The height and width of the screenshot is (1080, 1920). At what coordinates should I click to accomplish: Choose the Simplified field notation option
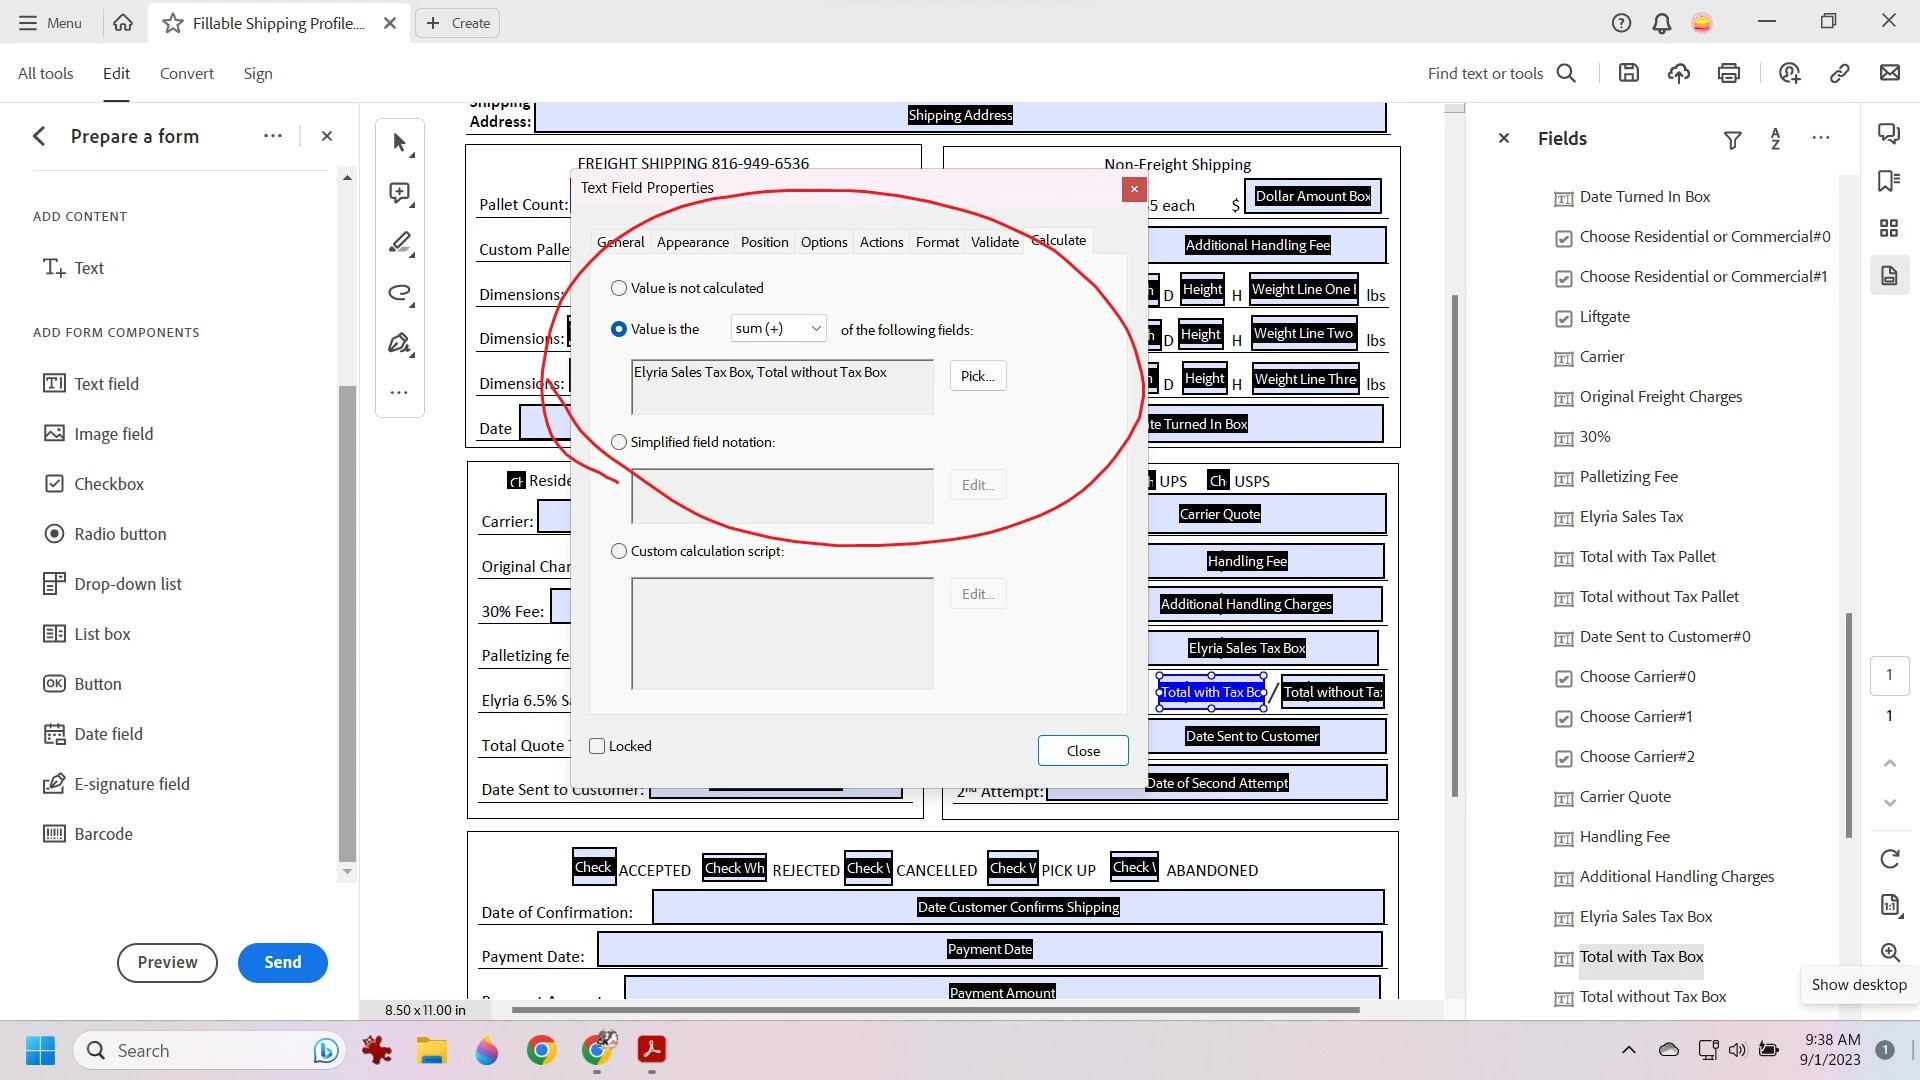619,442
